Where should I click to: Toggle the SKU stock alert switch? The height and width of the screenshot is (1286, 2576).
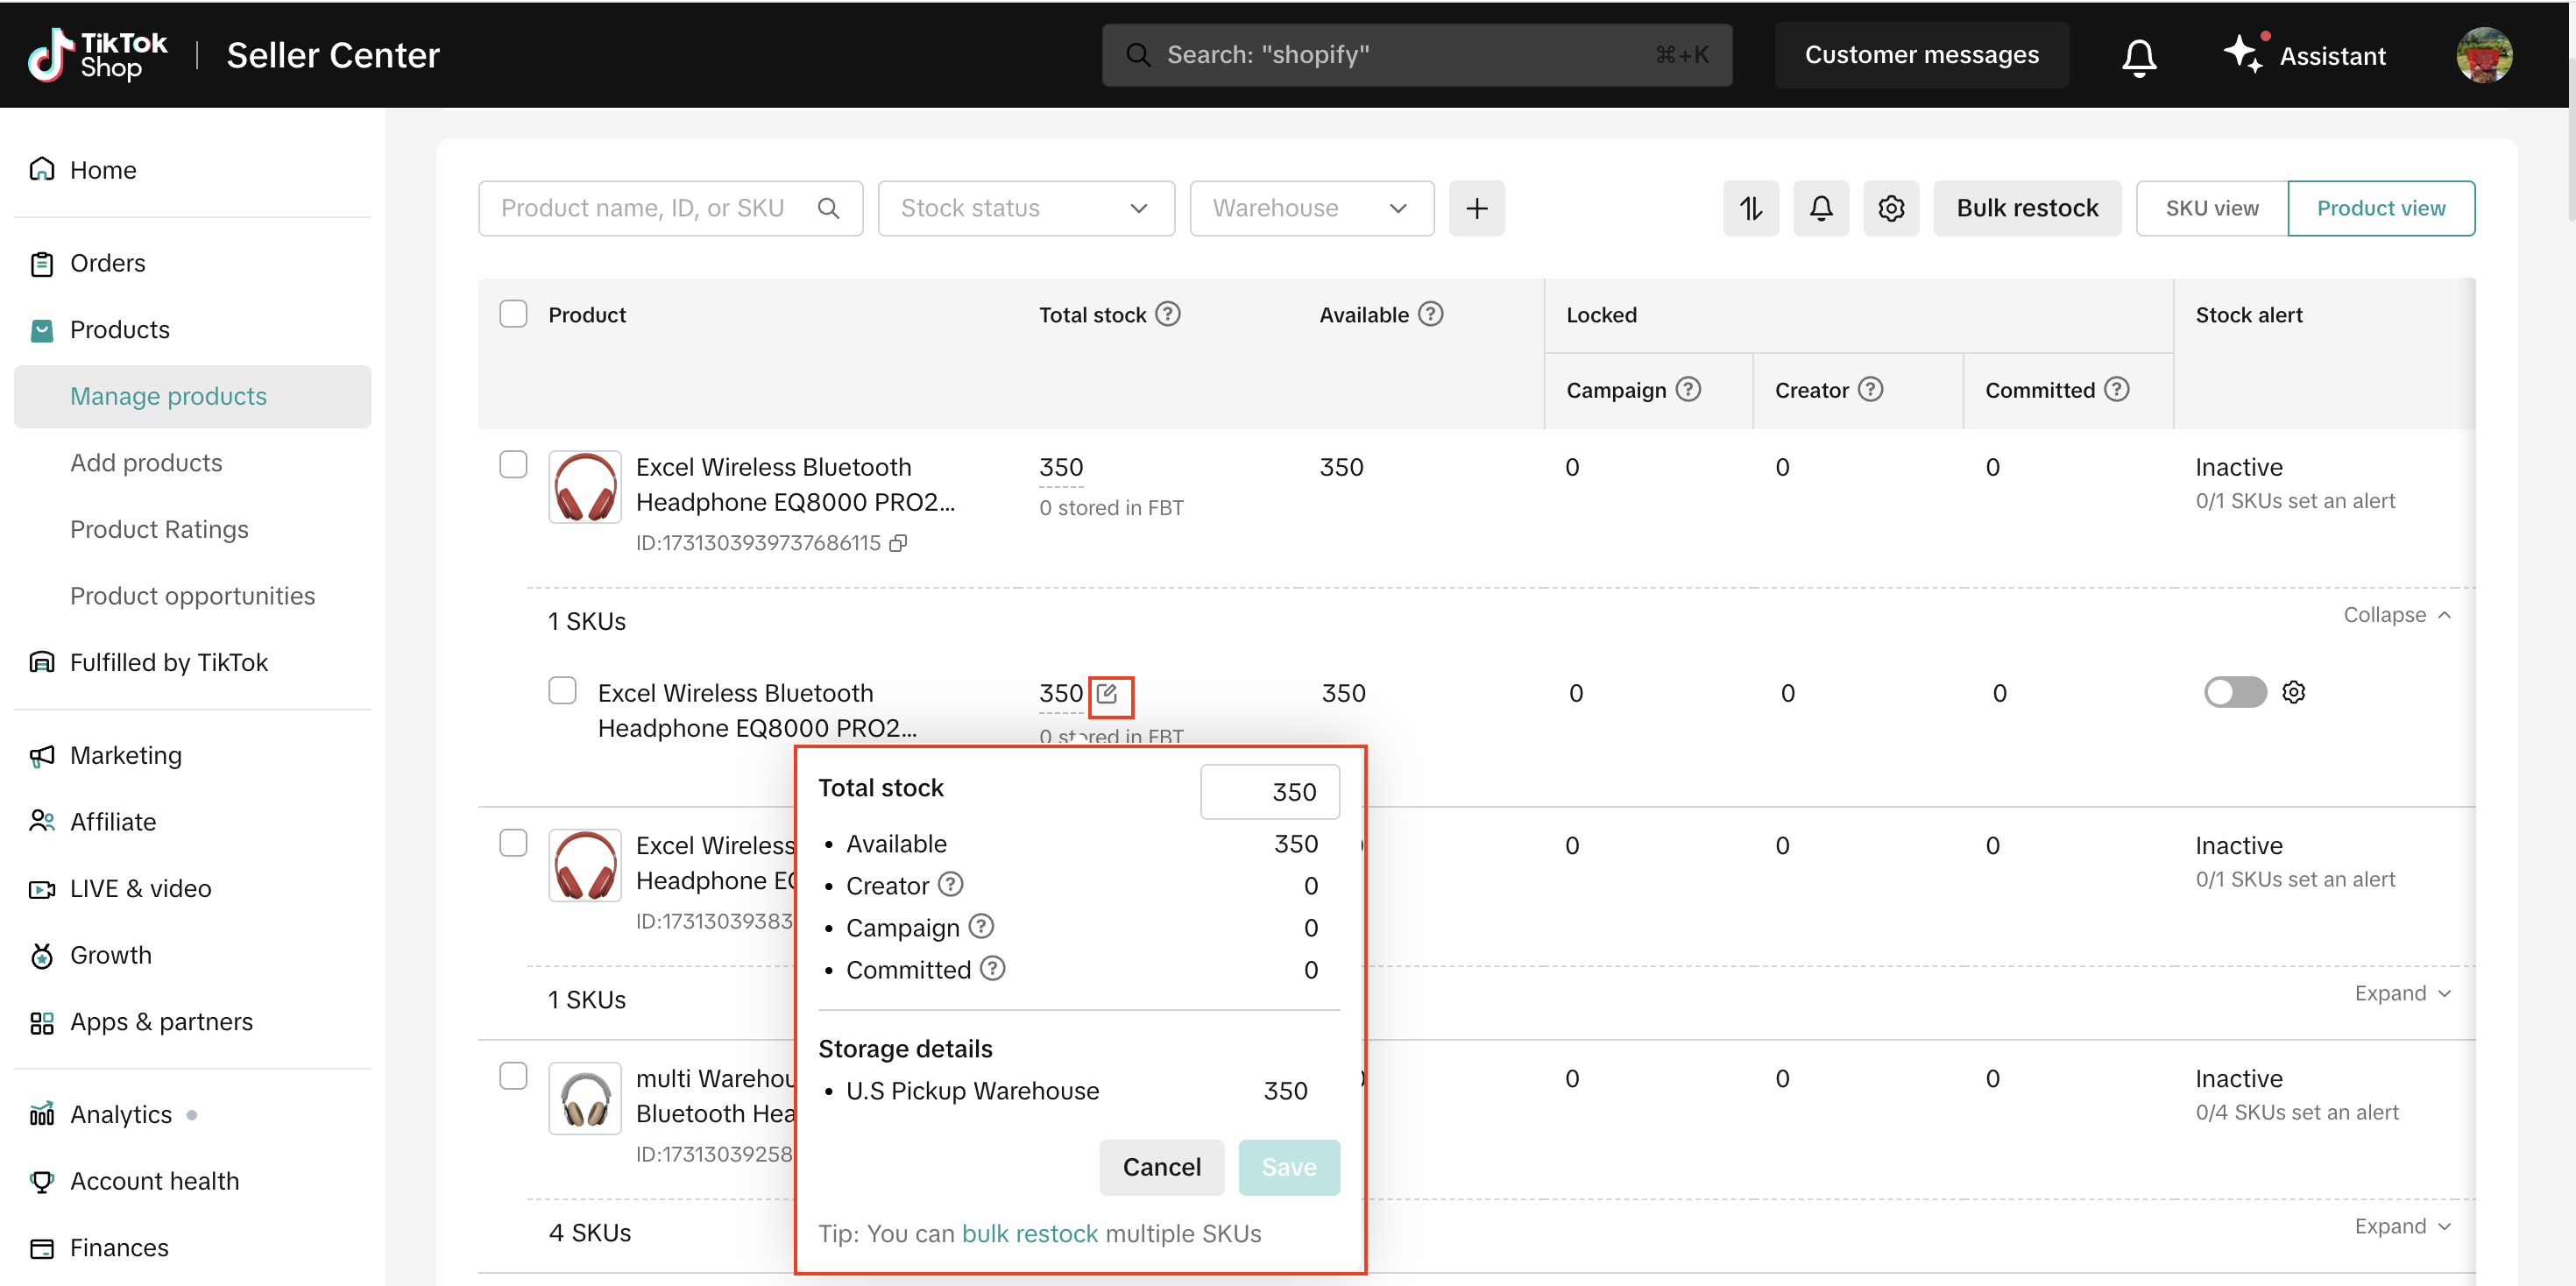2234,692
